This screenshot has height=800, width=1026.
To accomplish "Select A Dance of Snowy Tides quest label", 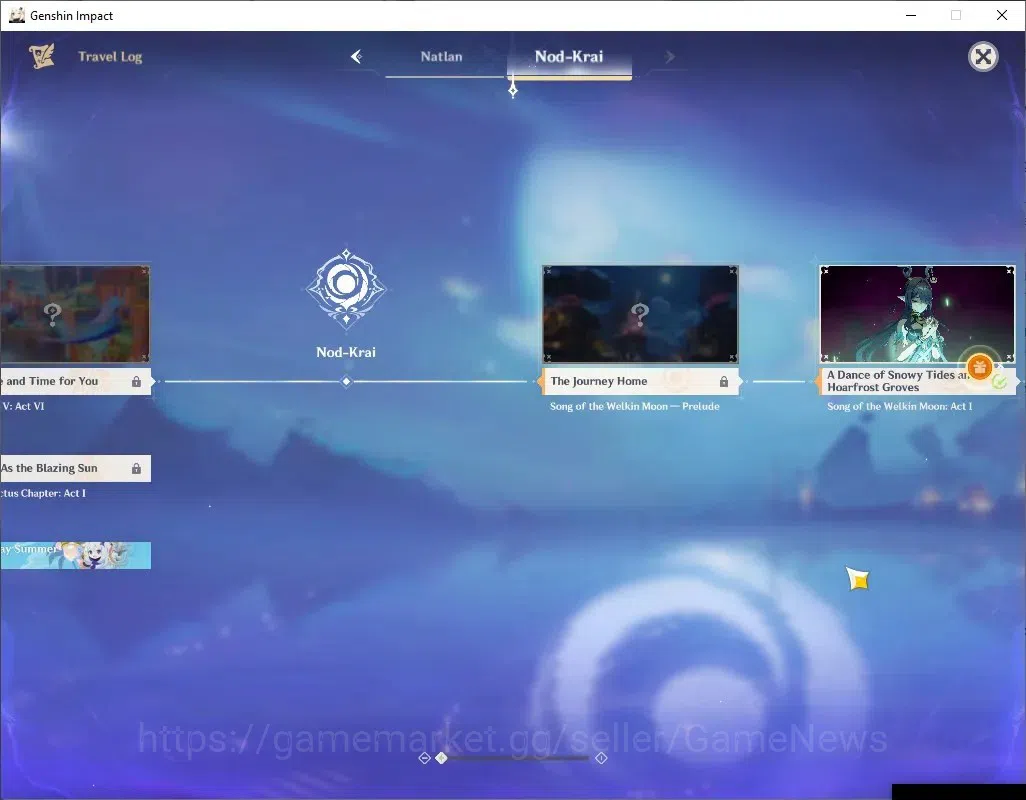I will pos(916,381).
